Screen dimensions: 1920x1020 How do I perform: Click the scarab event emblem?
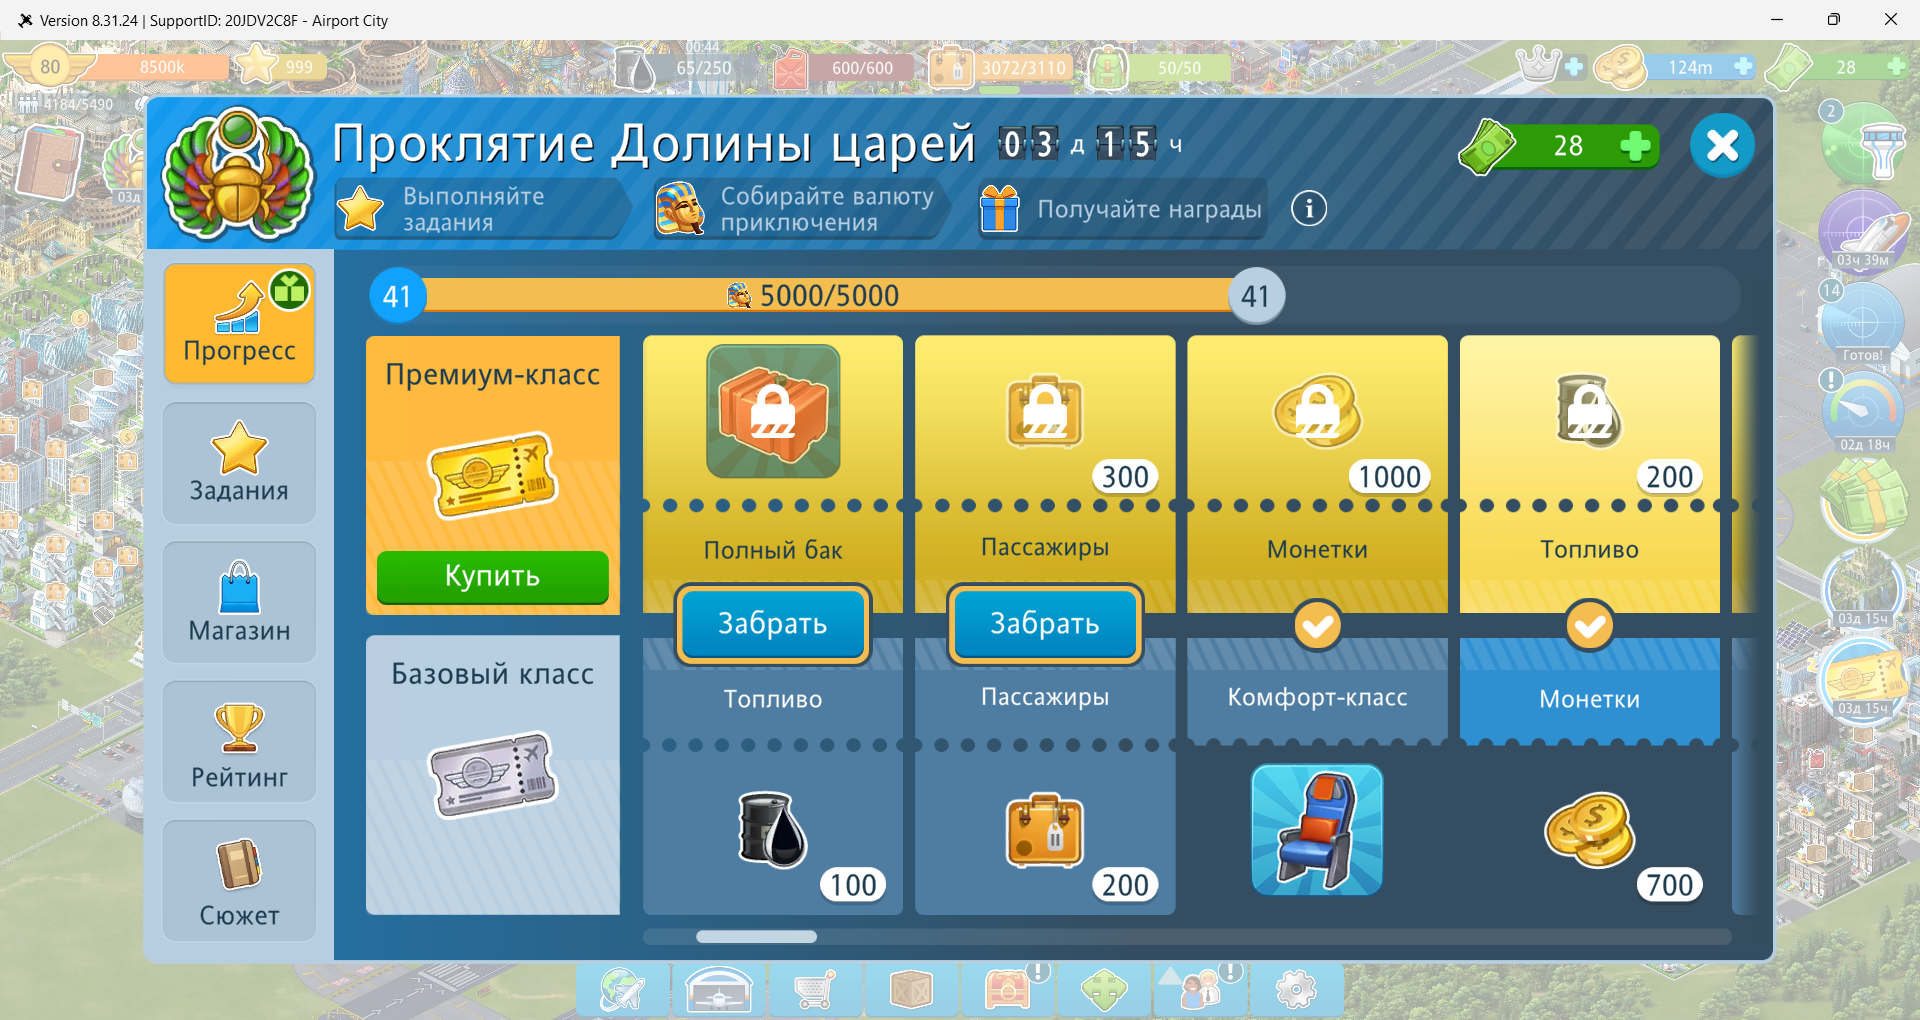point(237,174)
